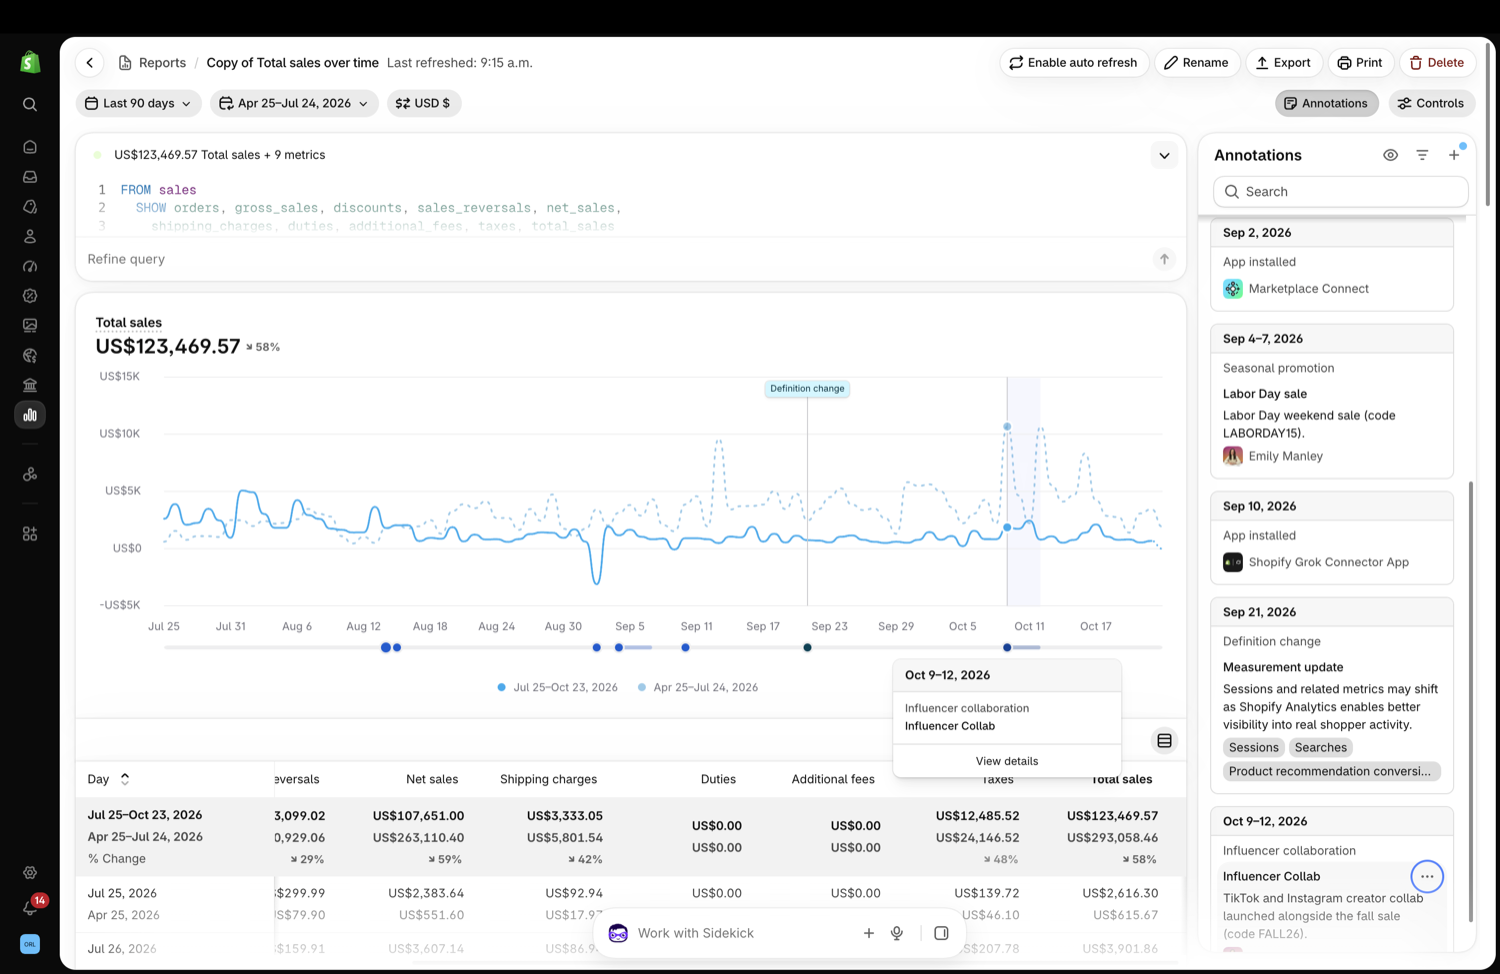This screenshot has width=1500, height=974.
Task: Open the Apr 25–Jul 24, 2026 comparison dropdown
Action: [x=294, y=103]
